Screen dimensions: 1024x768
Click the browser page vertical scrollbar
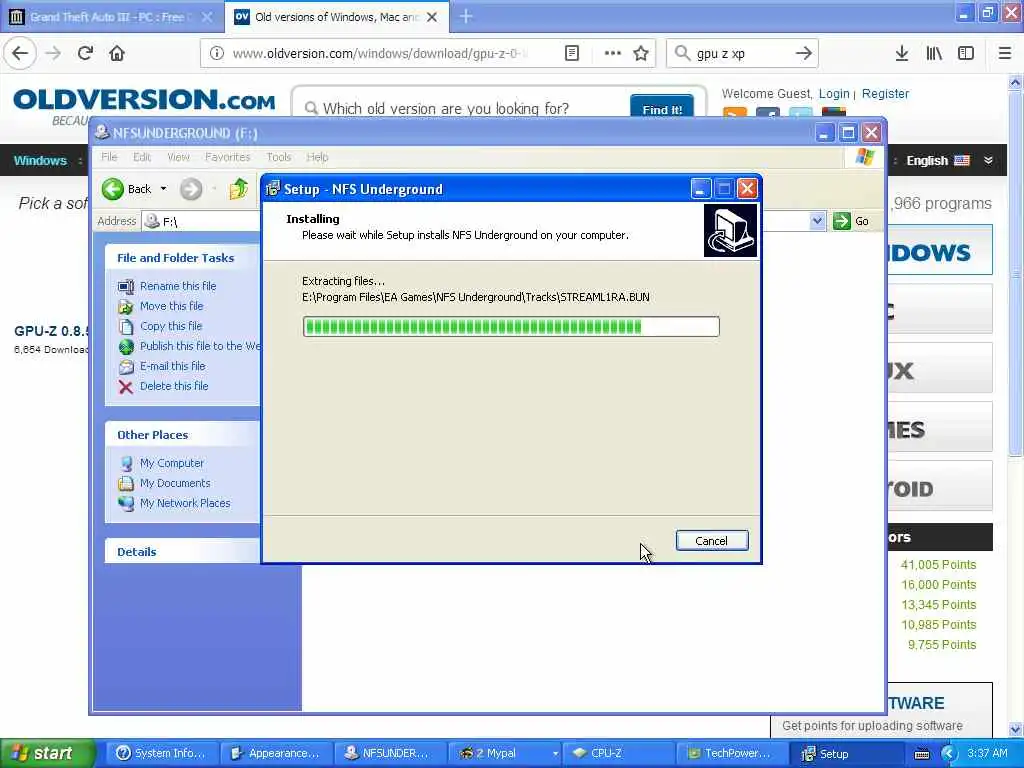1016,405
